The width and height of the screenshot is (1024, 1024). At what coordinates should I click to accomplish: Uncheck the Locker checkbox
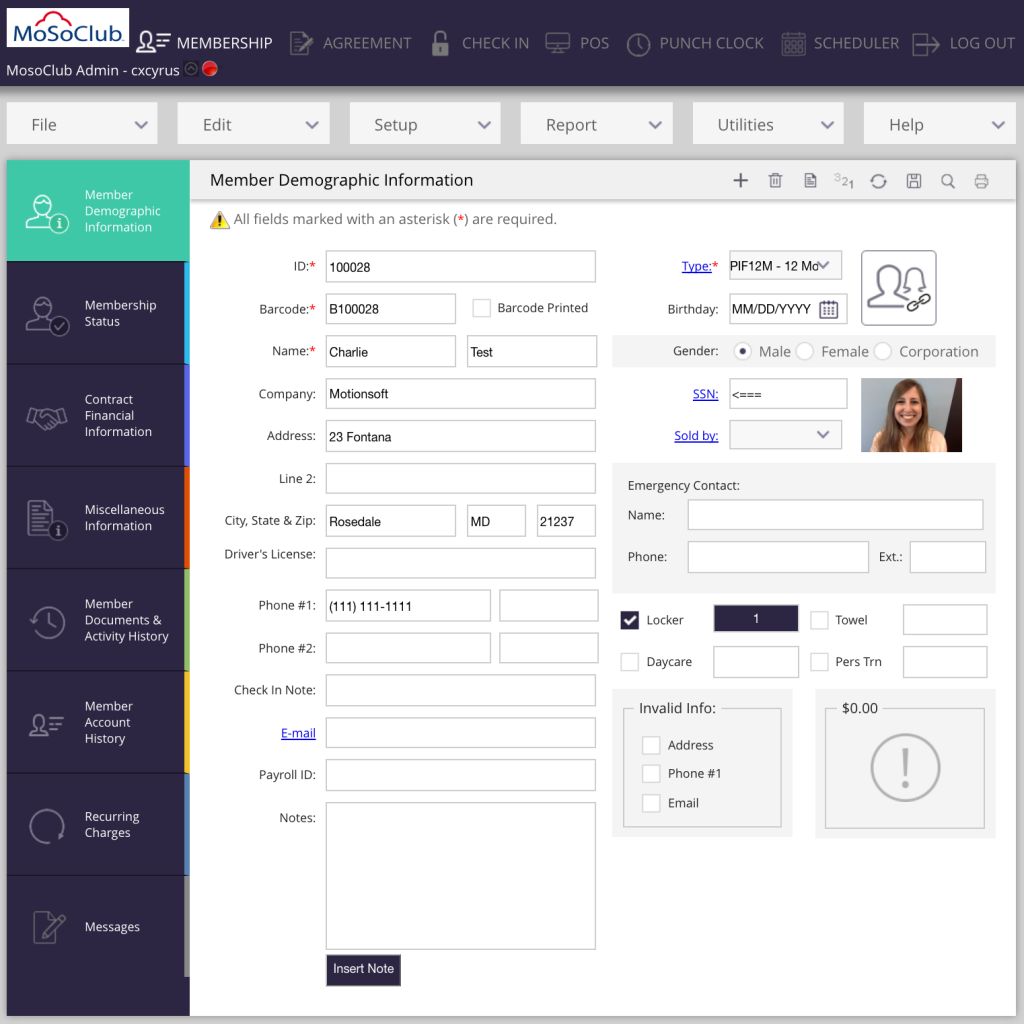click(x=629, y=618)
